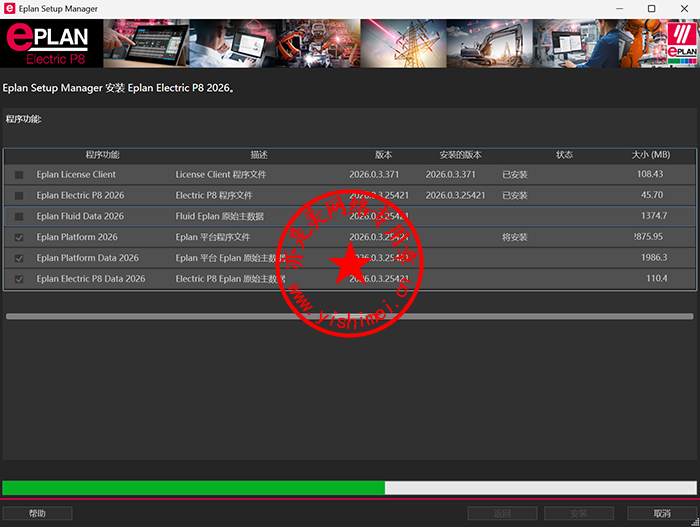The image size is (700, 527).
Task: Maximize the Eplan Setup Manager window
Action: click(651, 8)
